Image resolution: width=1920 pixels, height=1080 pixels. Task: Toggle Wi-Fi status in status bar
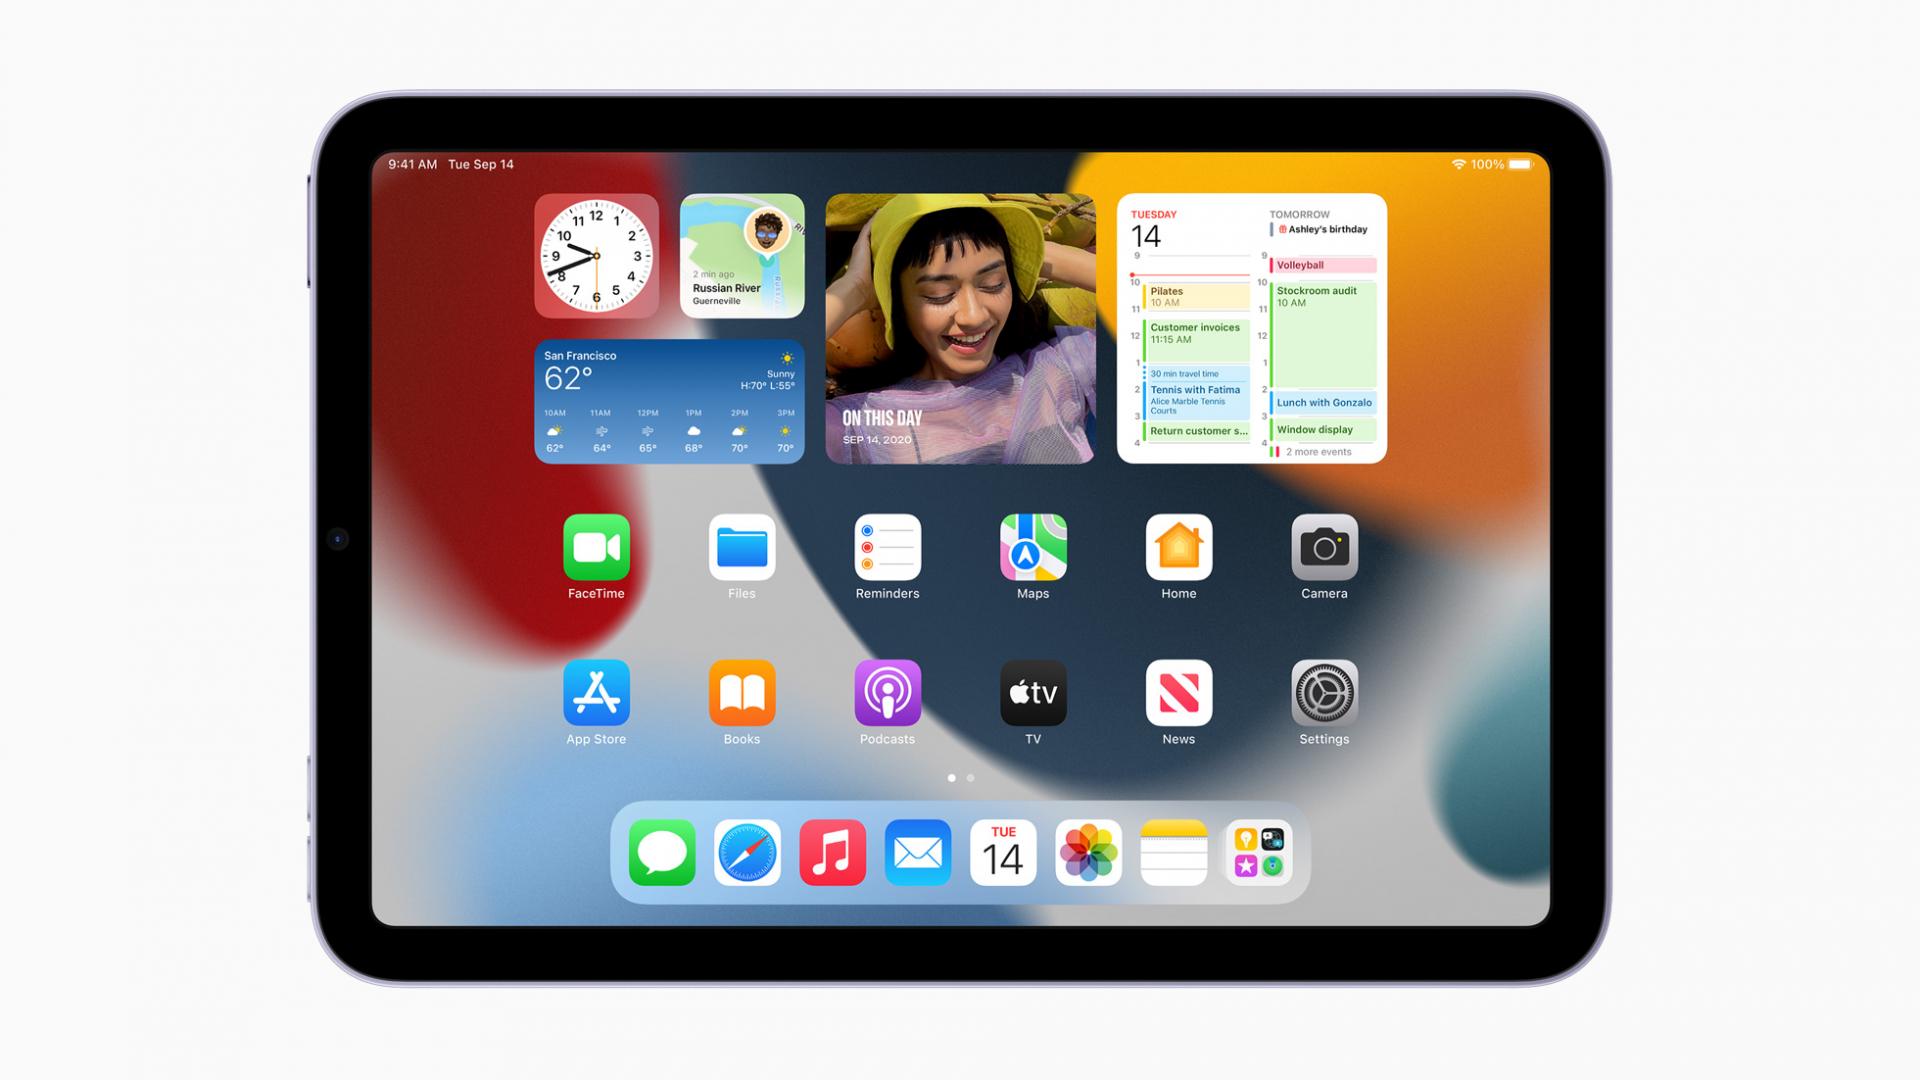(x=1453, y=164)
